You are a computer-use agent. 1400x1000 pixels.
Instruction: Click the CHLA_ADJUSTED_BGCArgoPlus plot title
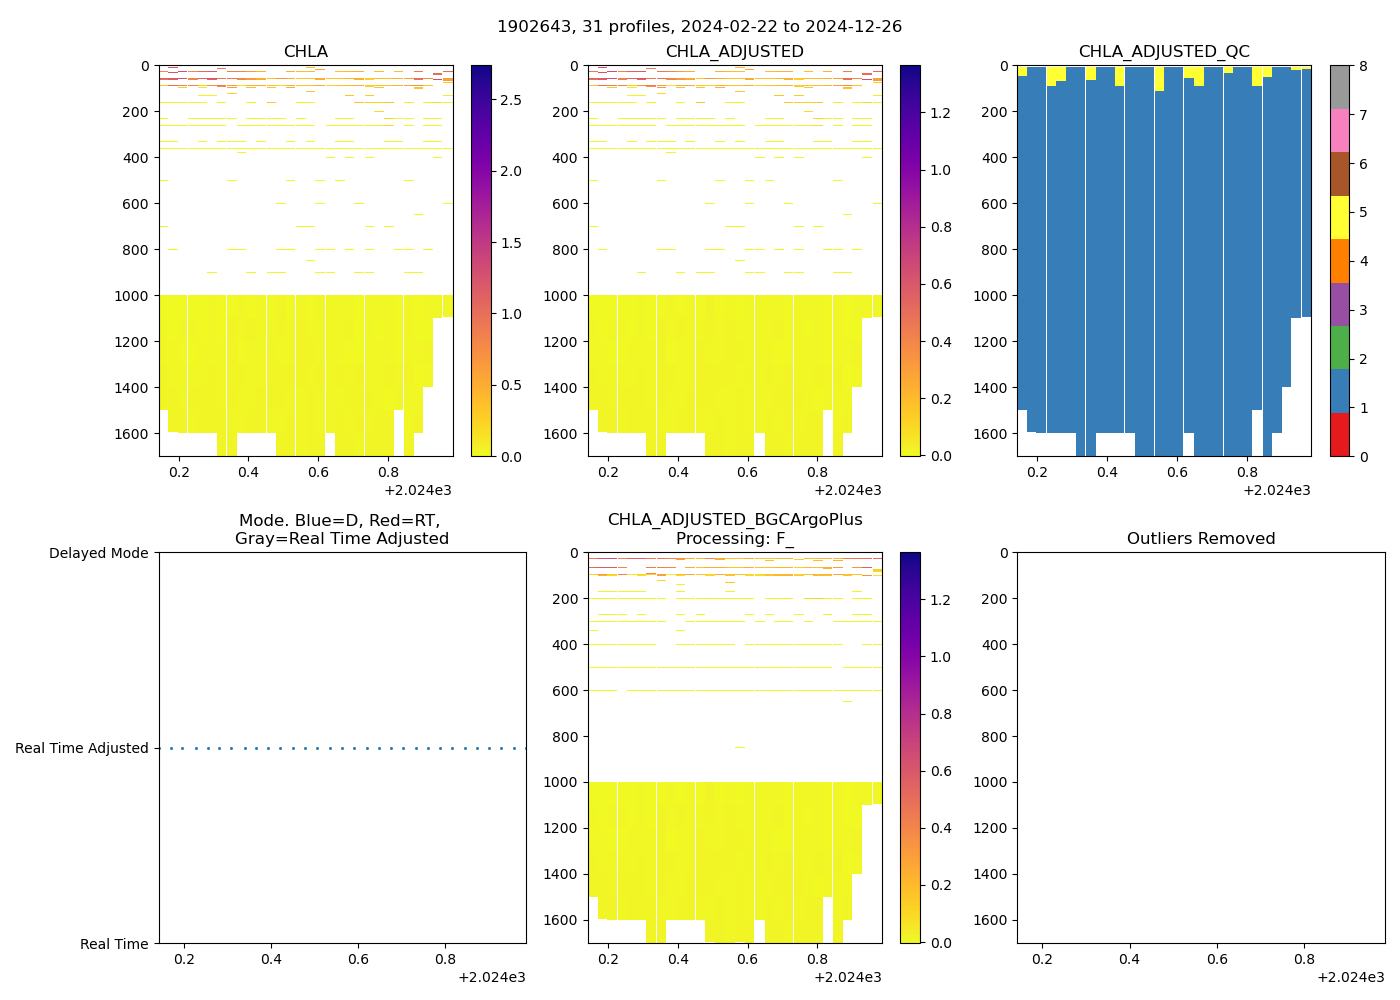(x=734, y=529)
